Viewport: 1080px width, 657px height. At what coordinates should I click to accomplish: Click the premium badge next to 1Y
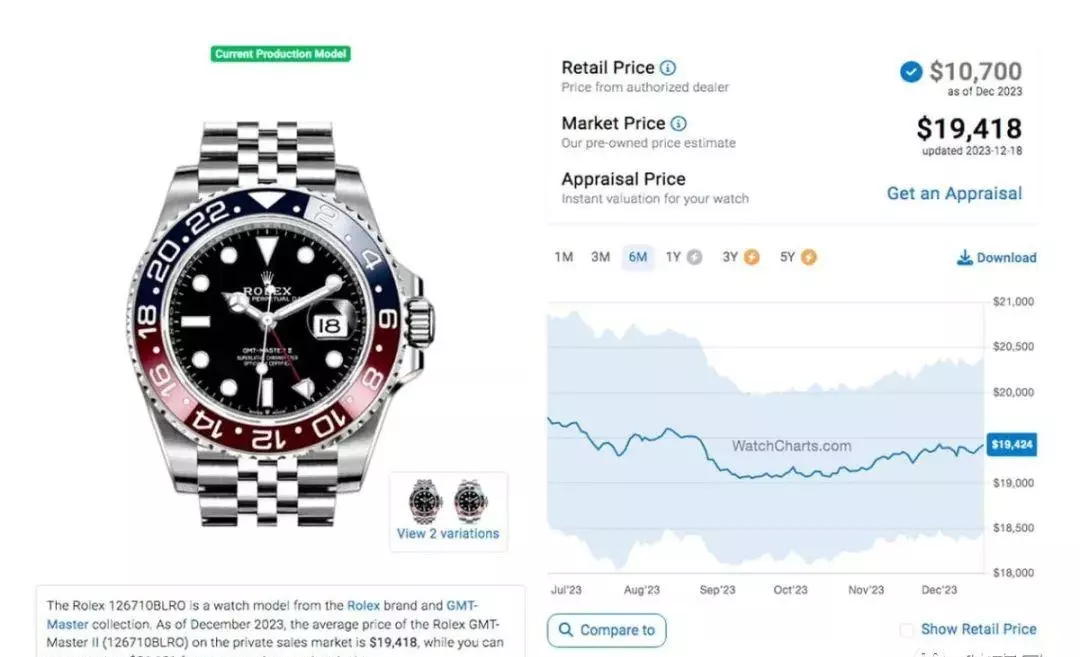coord(695,257)
